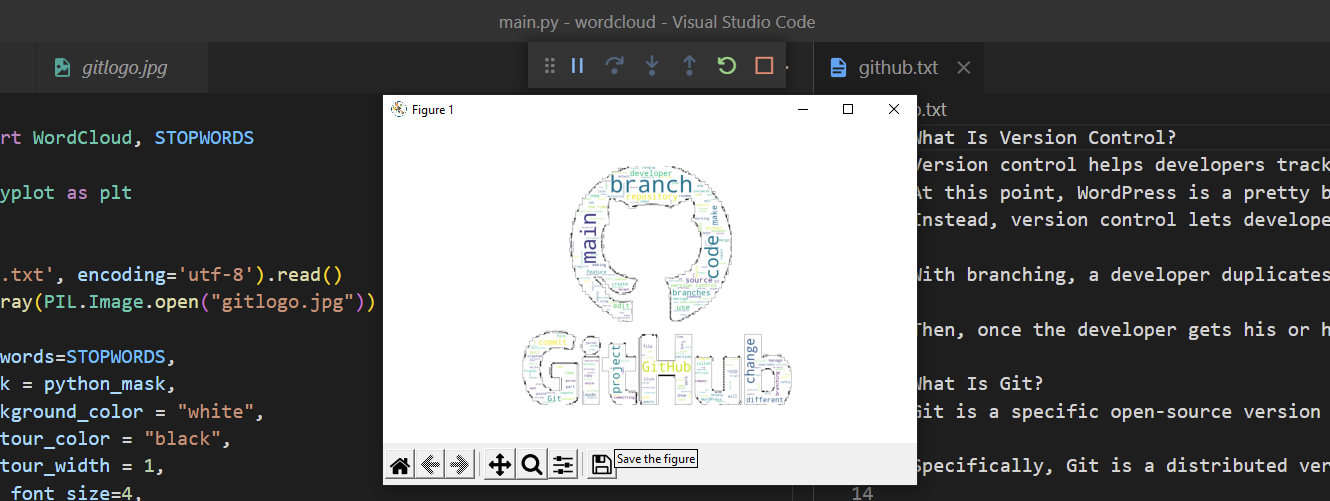1330x501 pixels.
Task: Pause the debugger from the debug toolbar
Action: pos(577,66)
